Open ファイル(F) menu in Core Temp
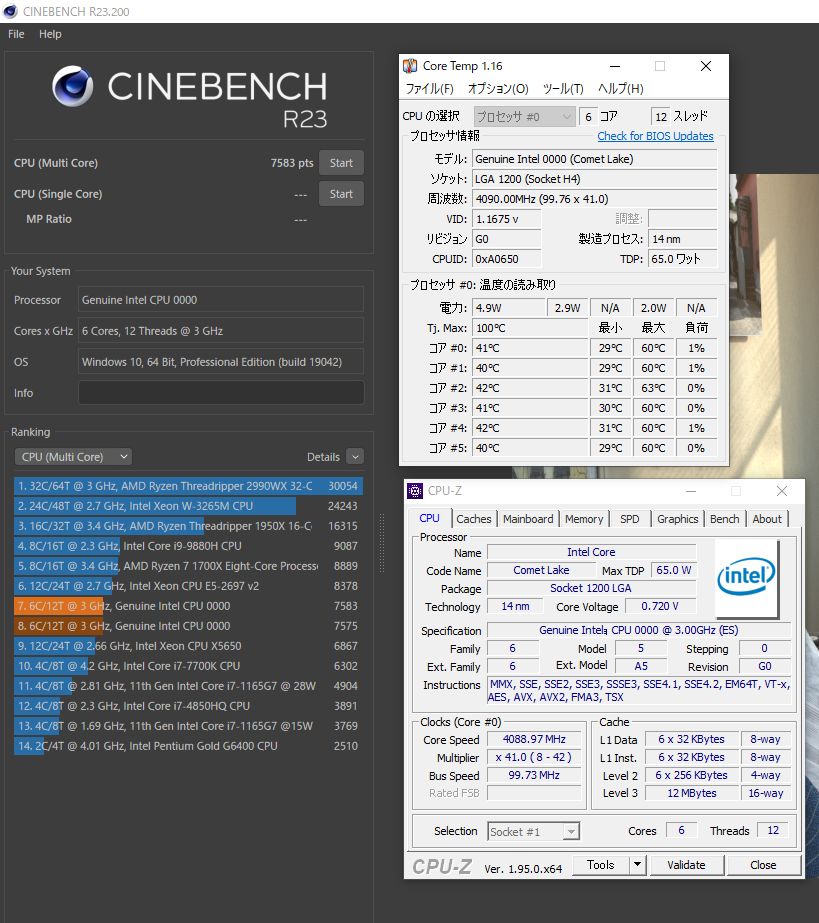The width and height of the screenshot is (819, 923). pos(430,88)
